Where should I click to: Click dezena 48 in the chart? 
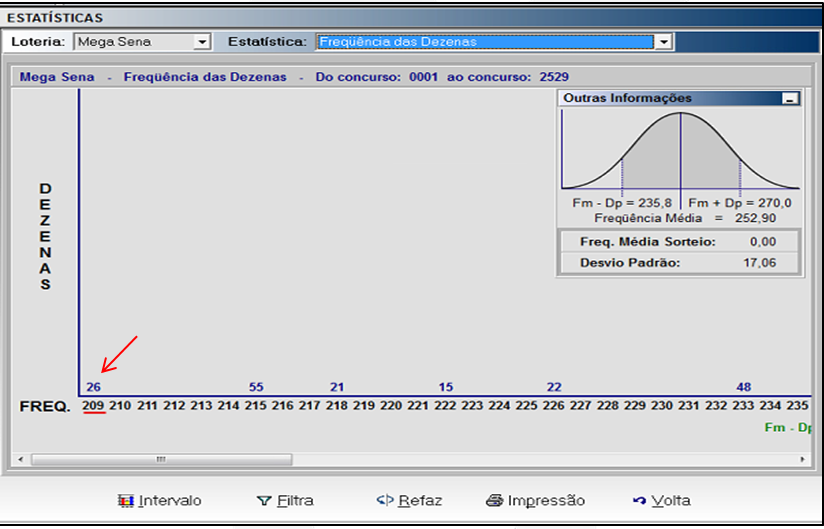(744, 387)
